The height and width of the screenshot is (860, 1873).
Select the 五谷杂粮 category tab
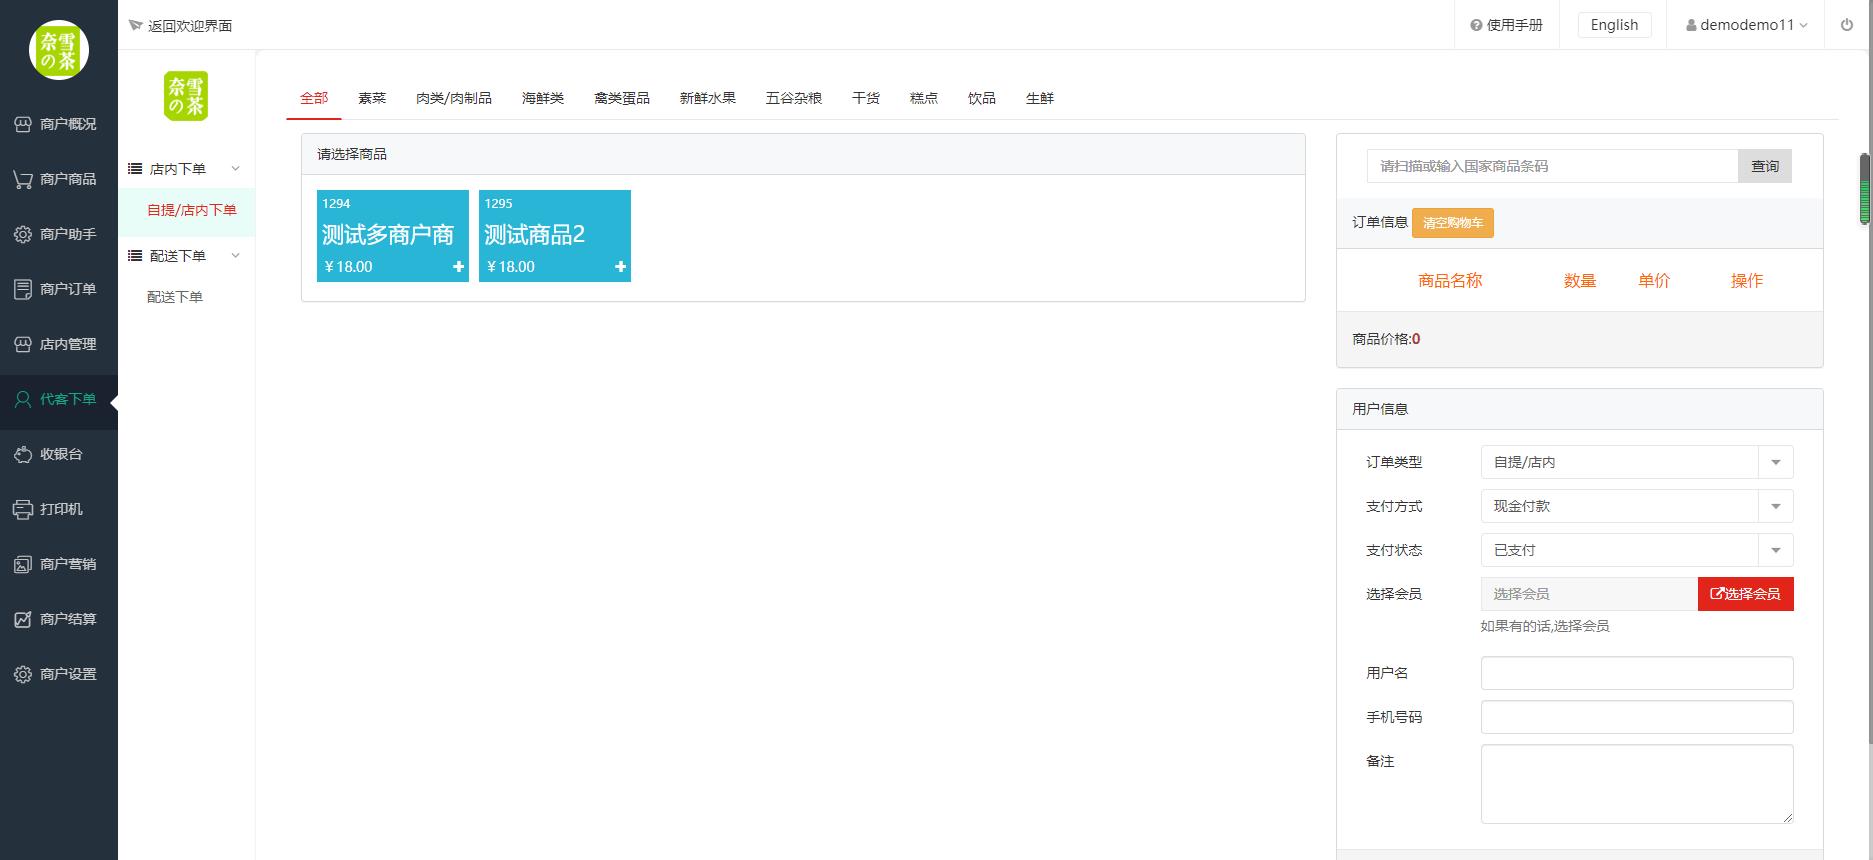pyautogui.click(x=794, y=98)
